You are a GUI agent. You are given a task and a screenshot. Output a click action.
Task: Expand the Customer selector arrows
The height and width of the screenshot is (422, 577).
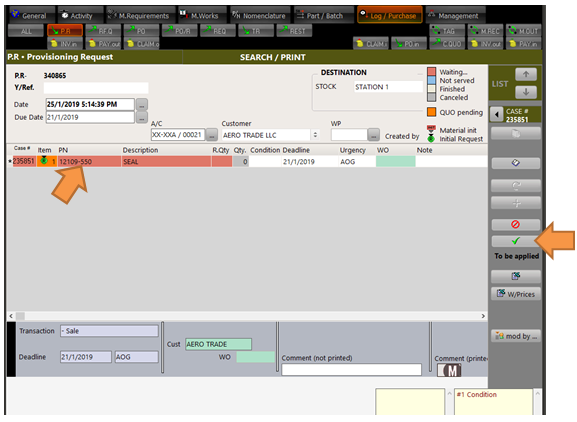pyautogui.click(x=315, y=135)
